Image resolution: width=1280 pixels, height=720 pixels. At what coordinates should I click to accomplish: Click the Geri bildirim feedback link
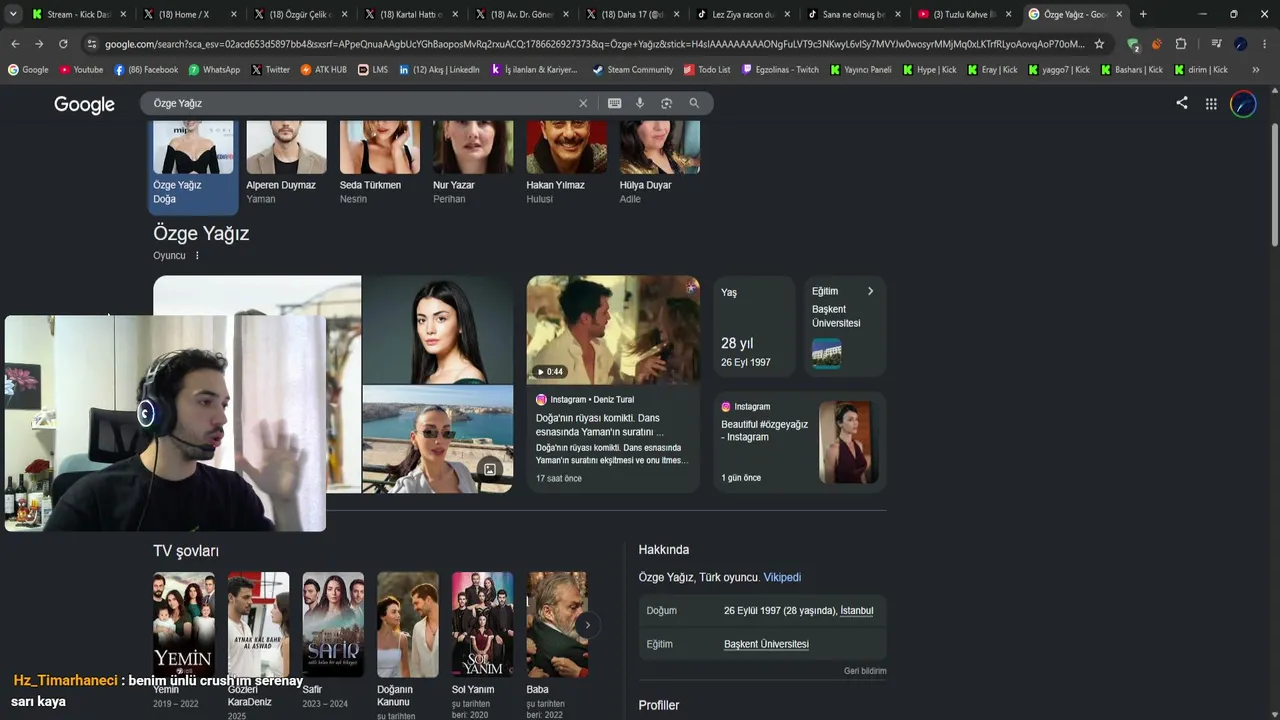pyautogui.click(x=865, y=671)
